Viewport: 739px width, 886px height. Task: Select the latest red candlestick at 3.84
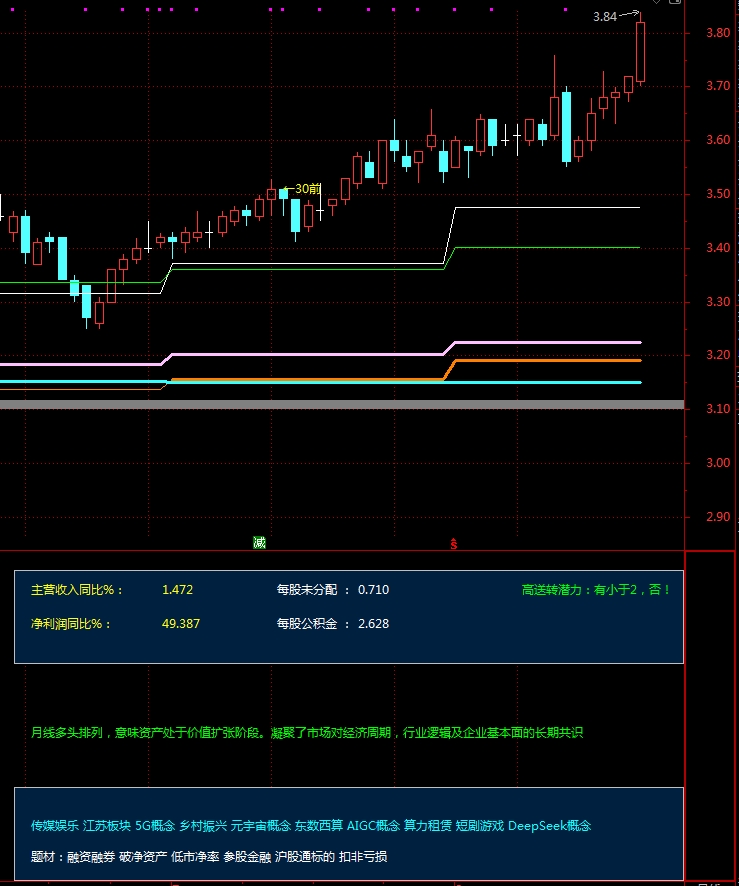tap(640, 52)
